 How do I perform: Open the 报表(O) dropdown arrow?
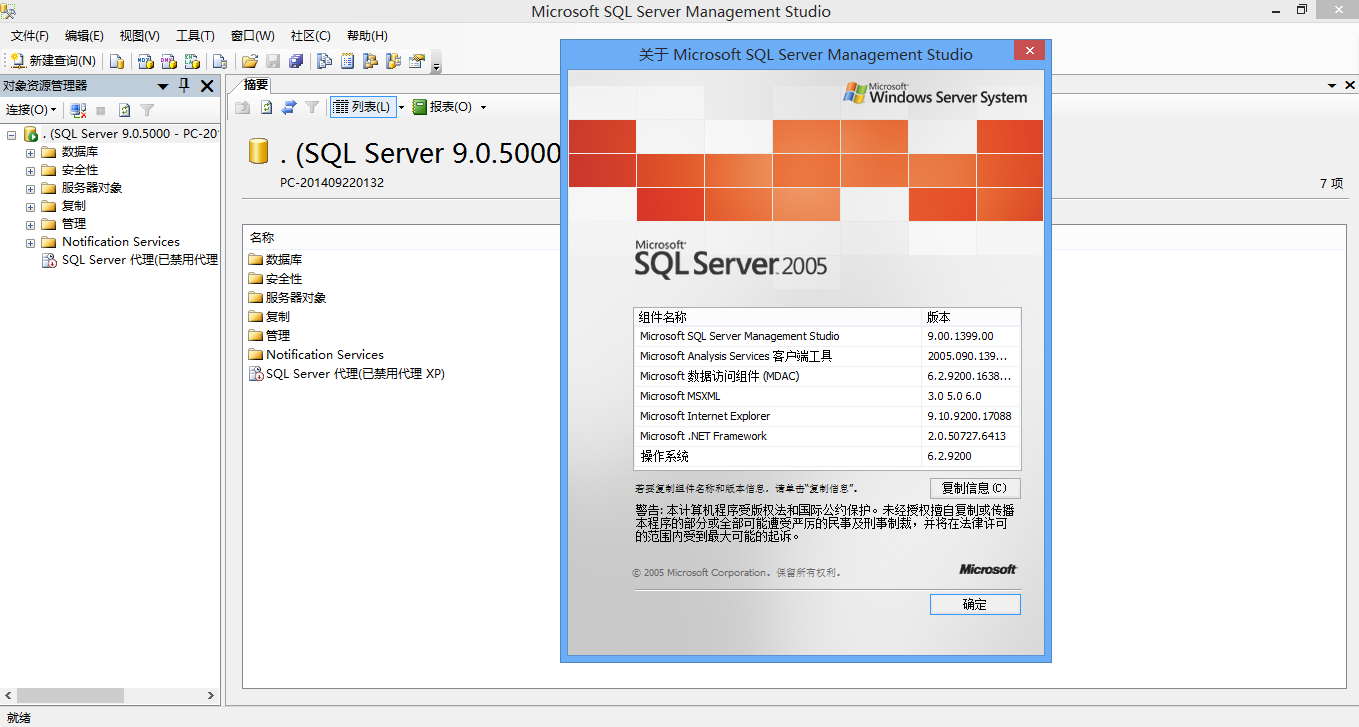483,107
